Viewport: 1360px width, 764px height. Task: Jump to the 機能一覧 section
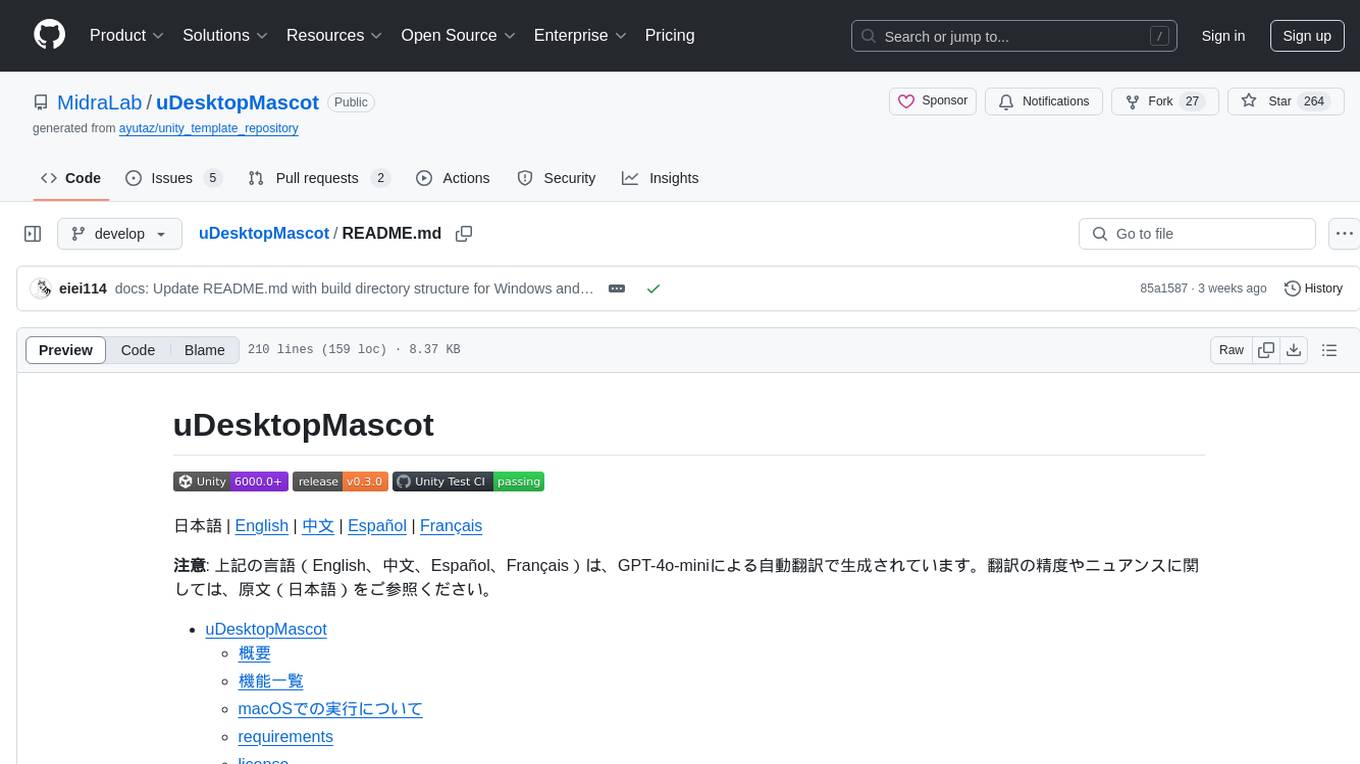[270, 681]
